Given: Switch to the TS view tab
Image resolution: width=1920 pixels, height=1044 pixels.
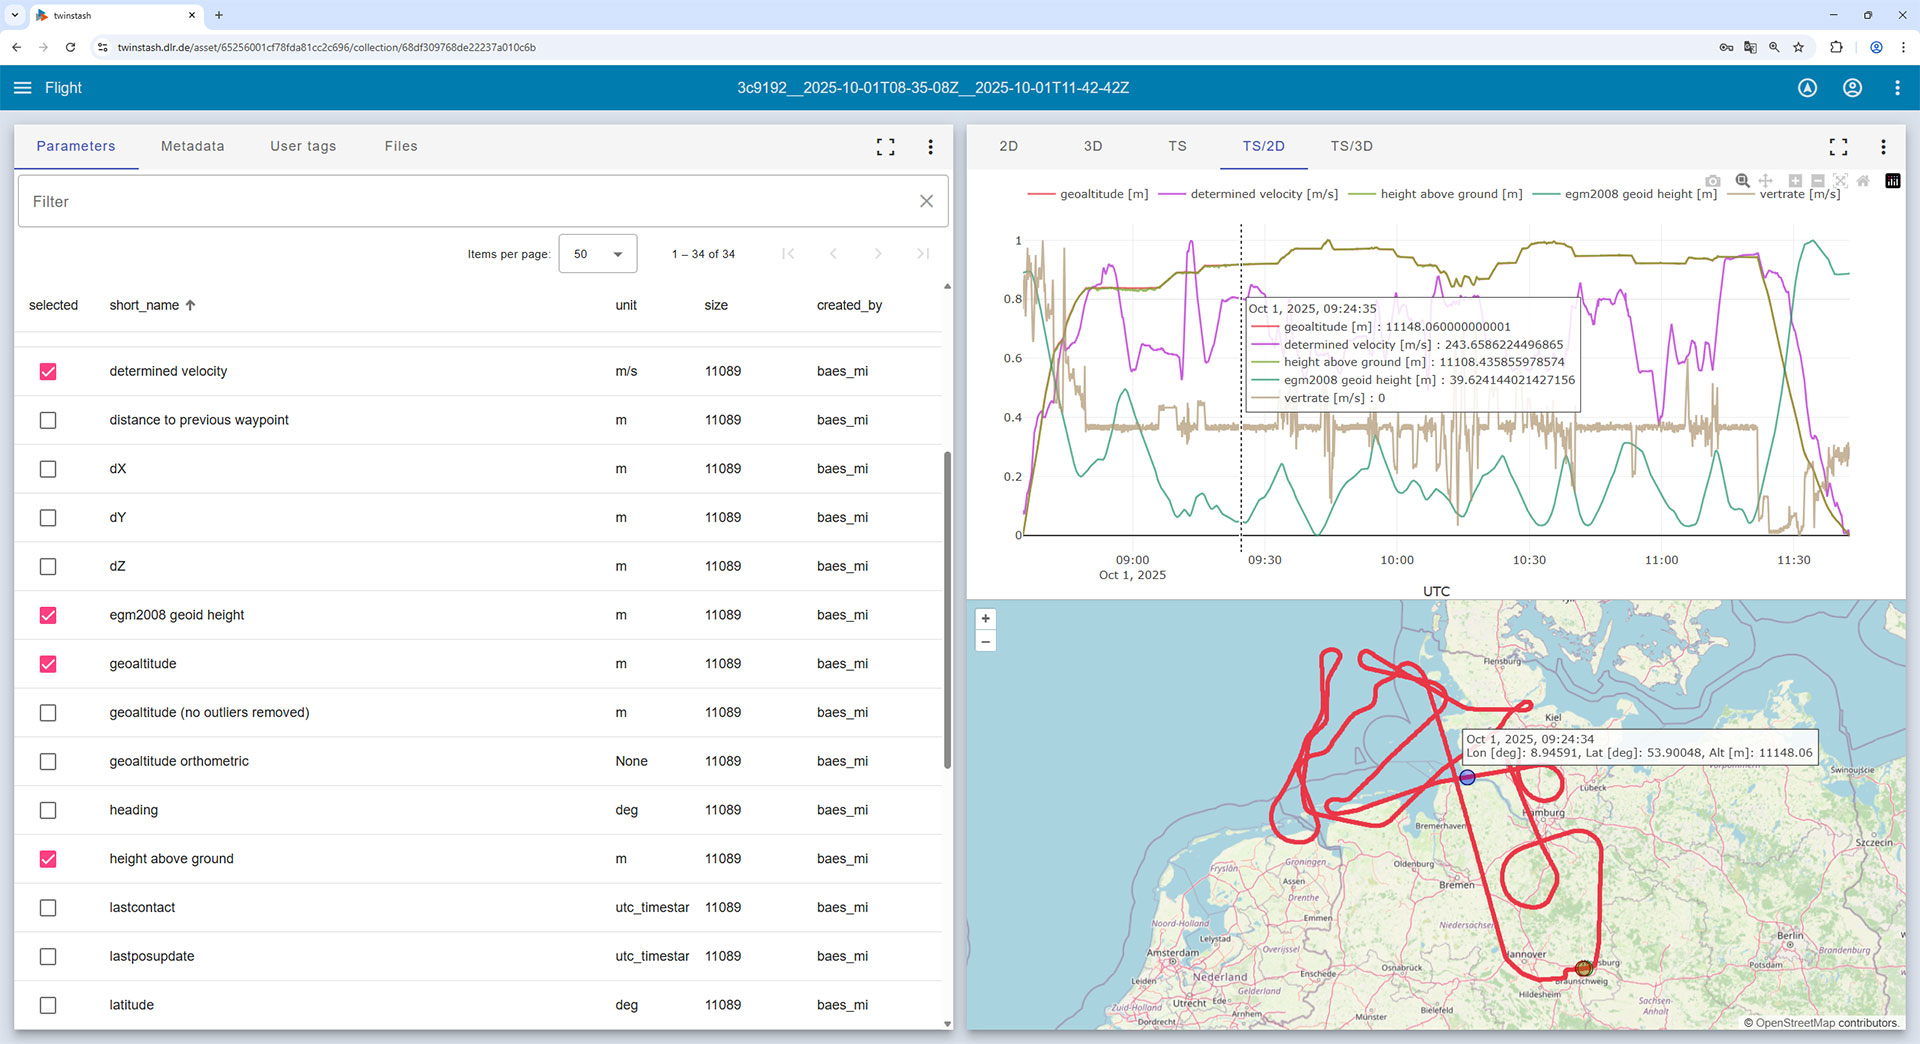Looking at the screenshot, I should point(1178,146).
